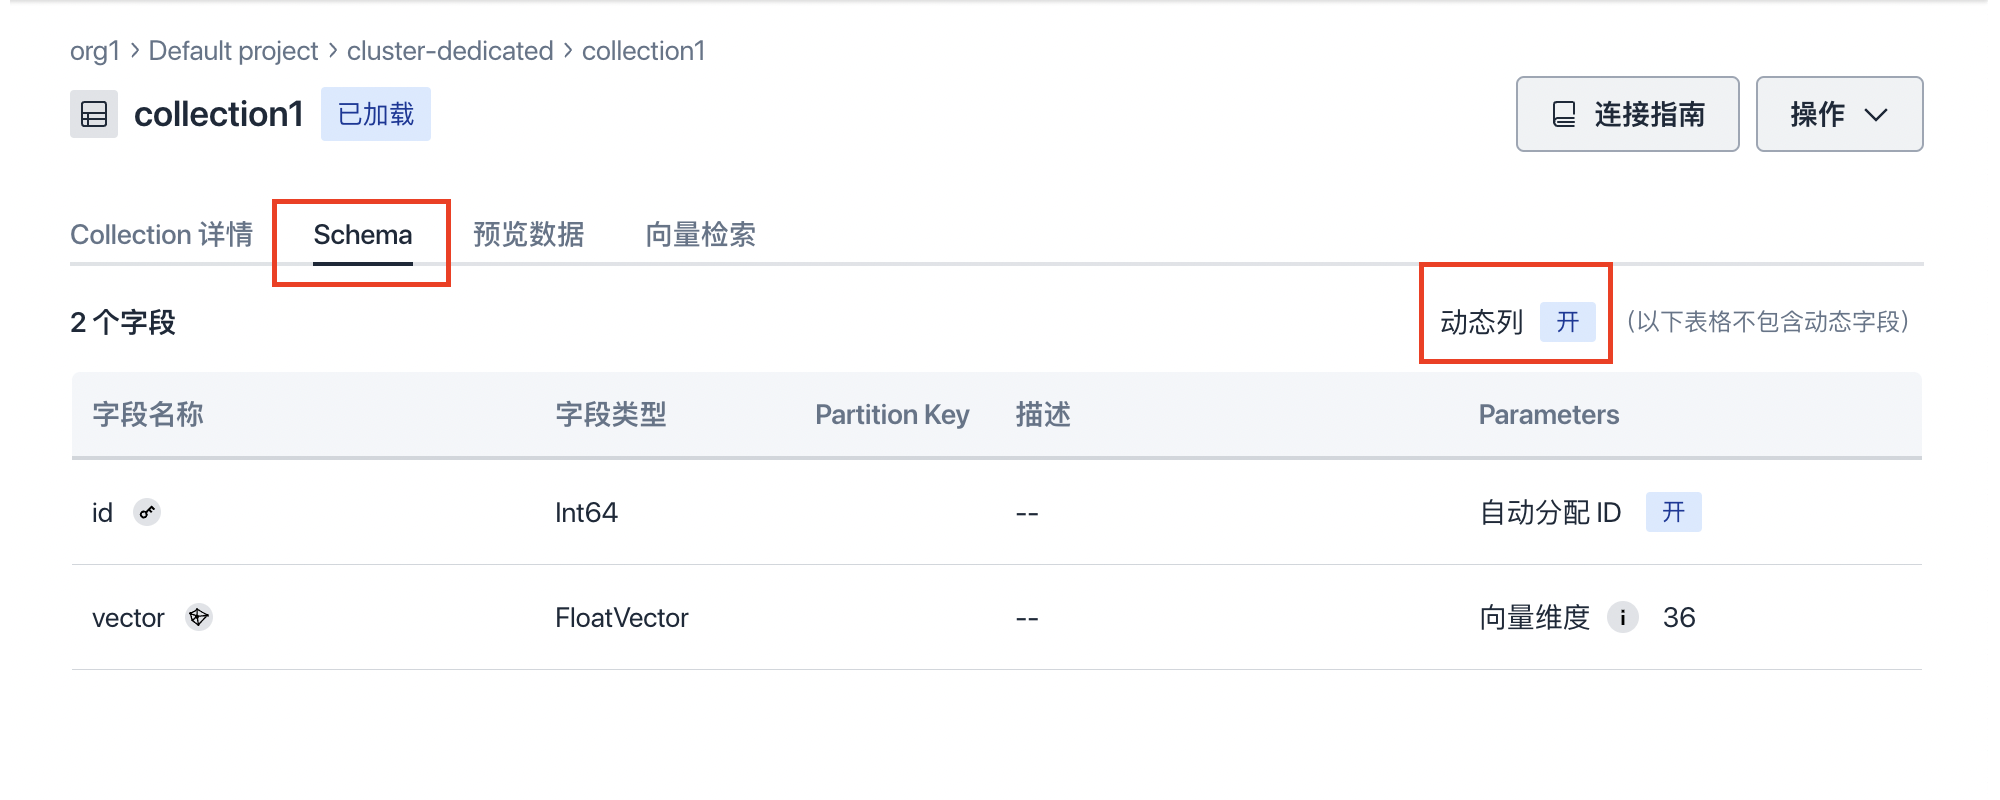Click the book icon in 连接指南 button

coord(1564,114)
